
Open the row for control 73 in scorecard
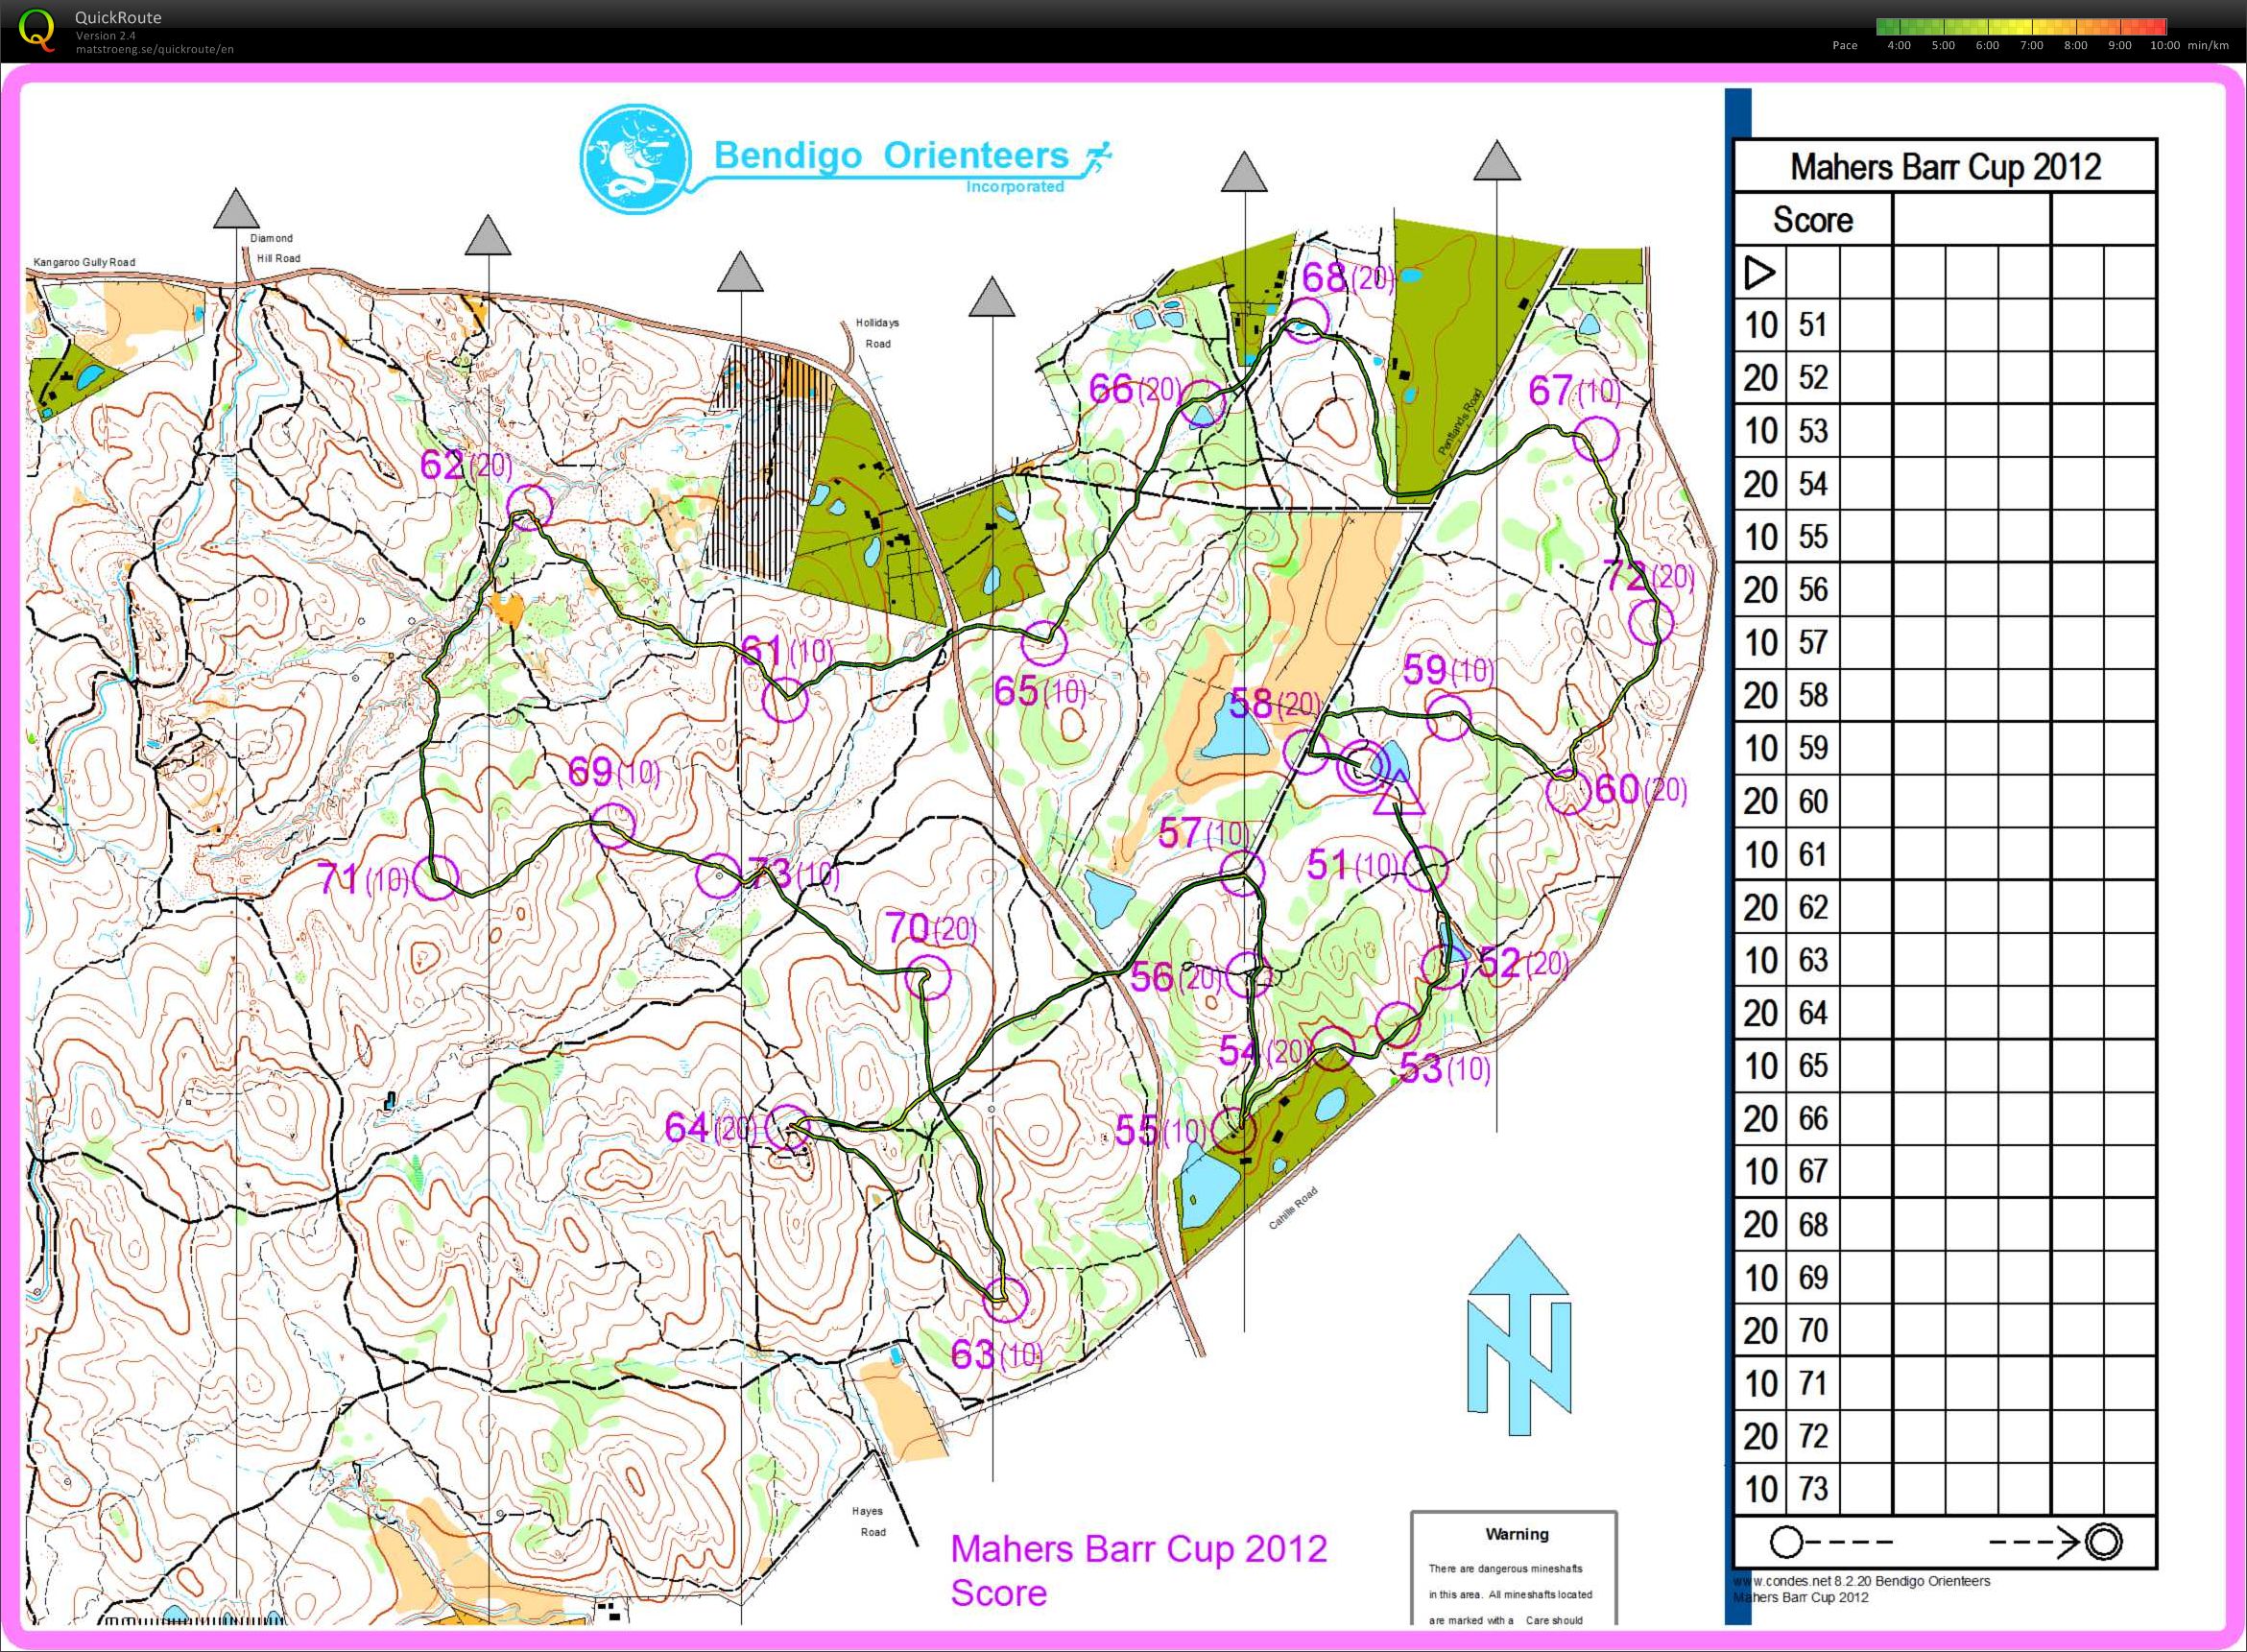tap(1815, 1489)
